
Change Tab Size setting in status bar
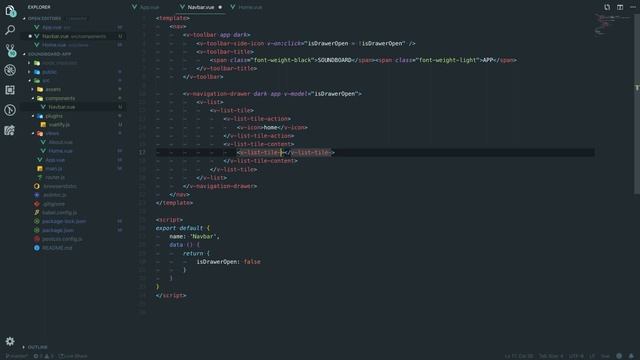(x=551, y=356)
